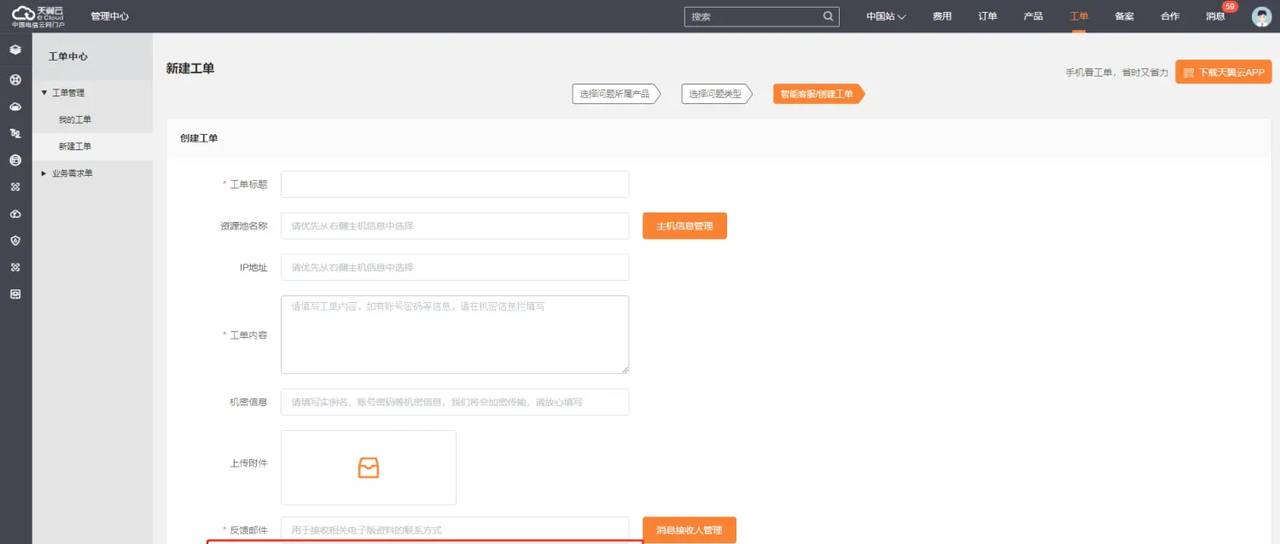Click the bottom-most sidebar icon
The image size is (1280, 544).
coord(15,295)
